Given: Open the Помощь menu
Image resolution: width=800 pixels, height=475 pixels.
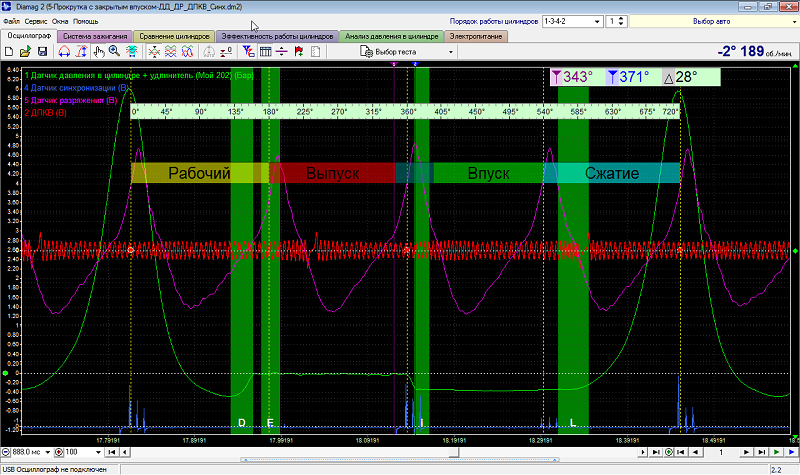Looking at the screenshot, I should pyautogui.click(x=85, y=21).
